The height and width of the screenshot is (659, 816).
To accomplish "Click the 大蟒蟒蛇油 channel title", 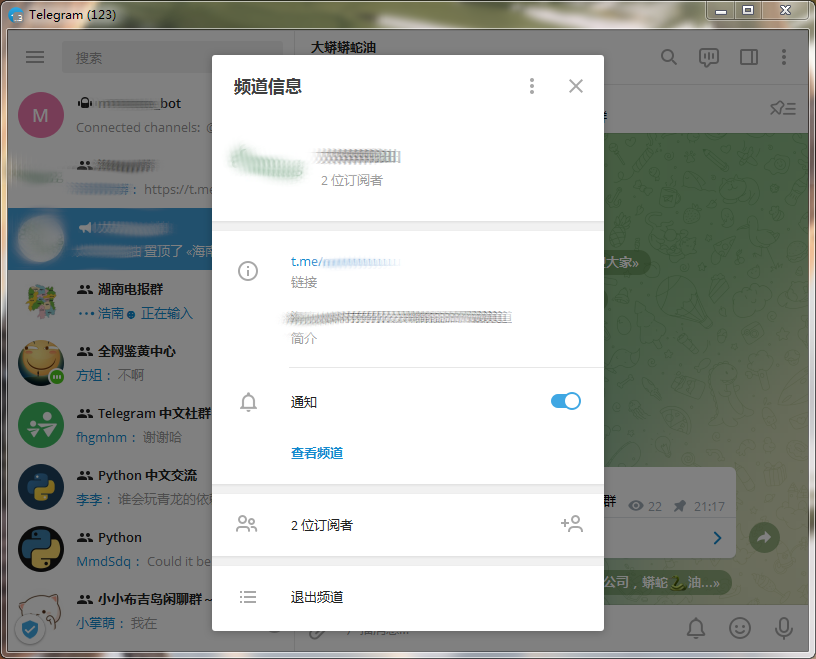I will [x=343, y=47].
